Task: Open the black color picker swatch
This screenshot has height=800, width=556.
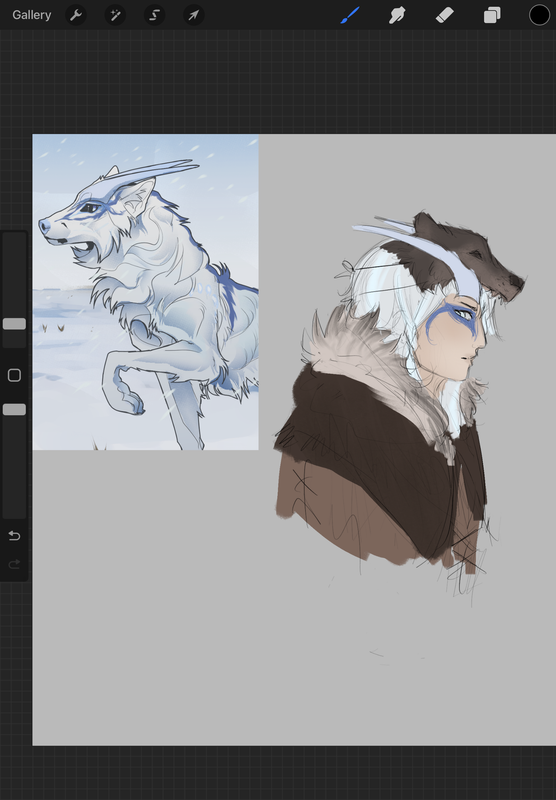Action: point(539,15)
